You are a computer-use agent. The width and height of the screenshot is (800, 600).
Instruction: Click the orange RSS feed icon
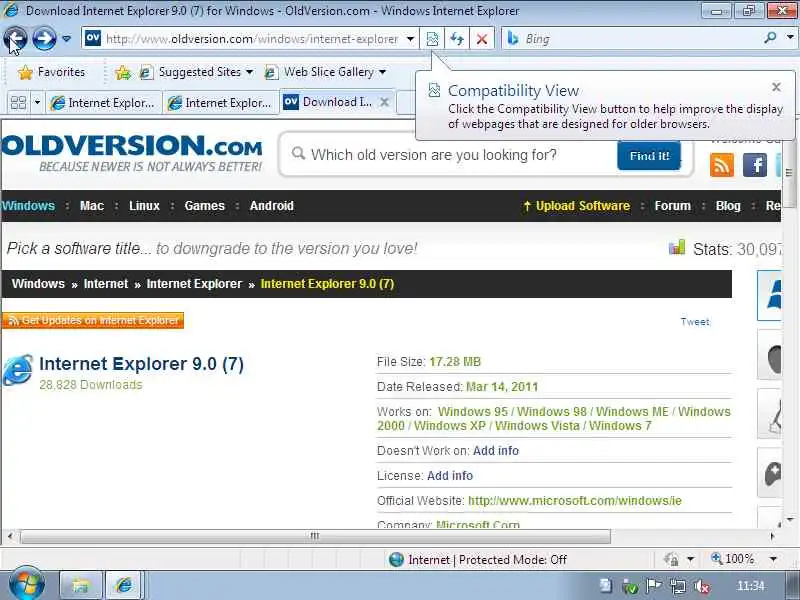point(722,165)
